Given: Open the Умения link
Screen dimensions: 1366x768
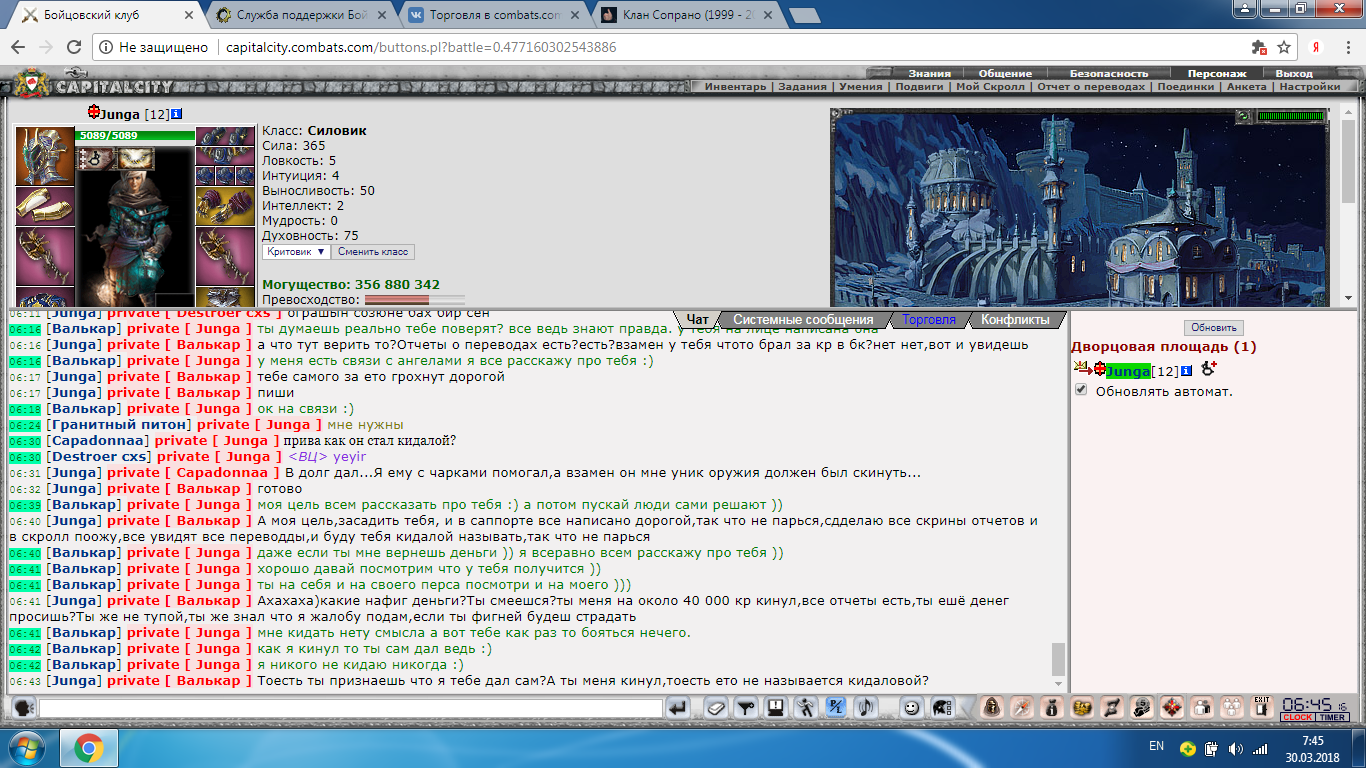Looking at the screenshot, I should [860, 87].
